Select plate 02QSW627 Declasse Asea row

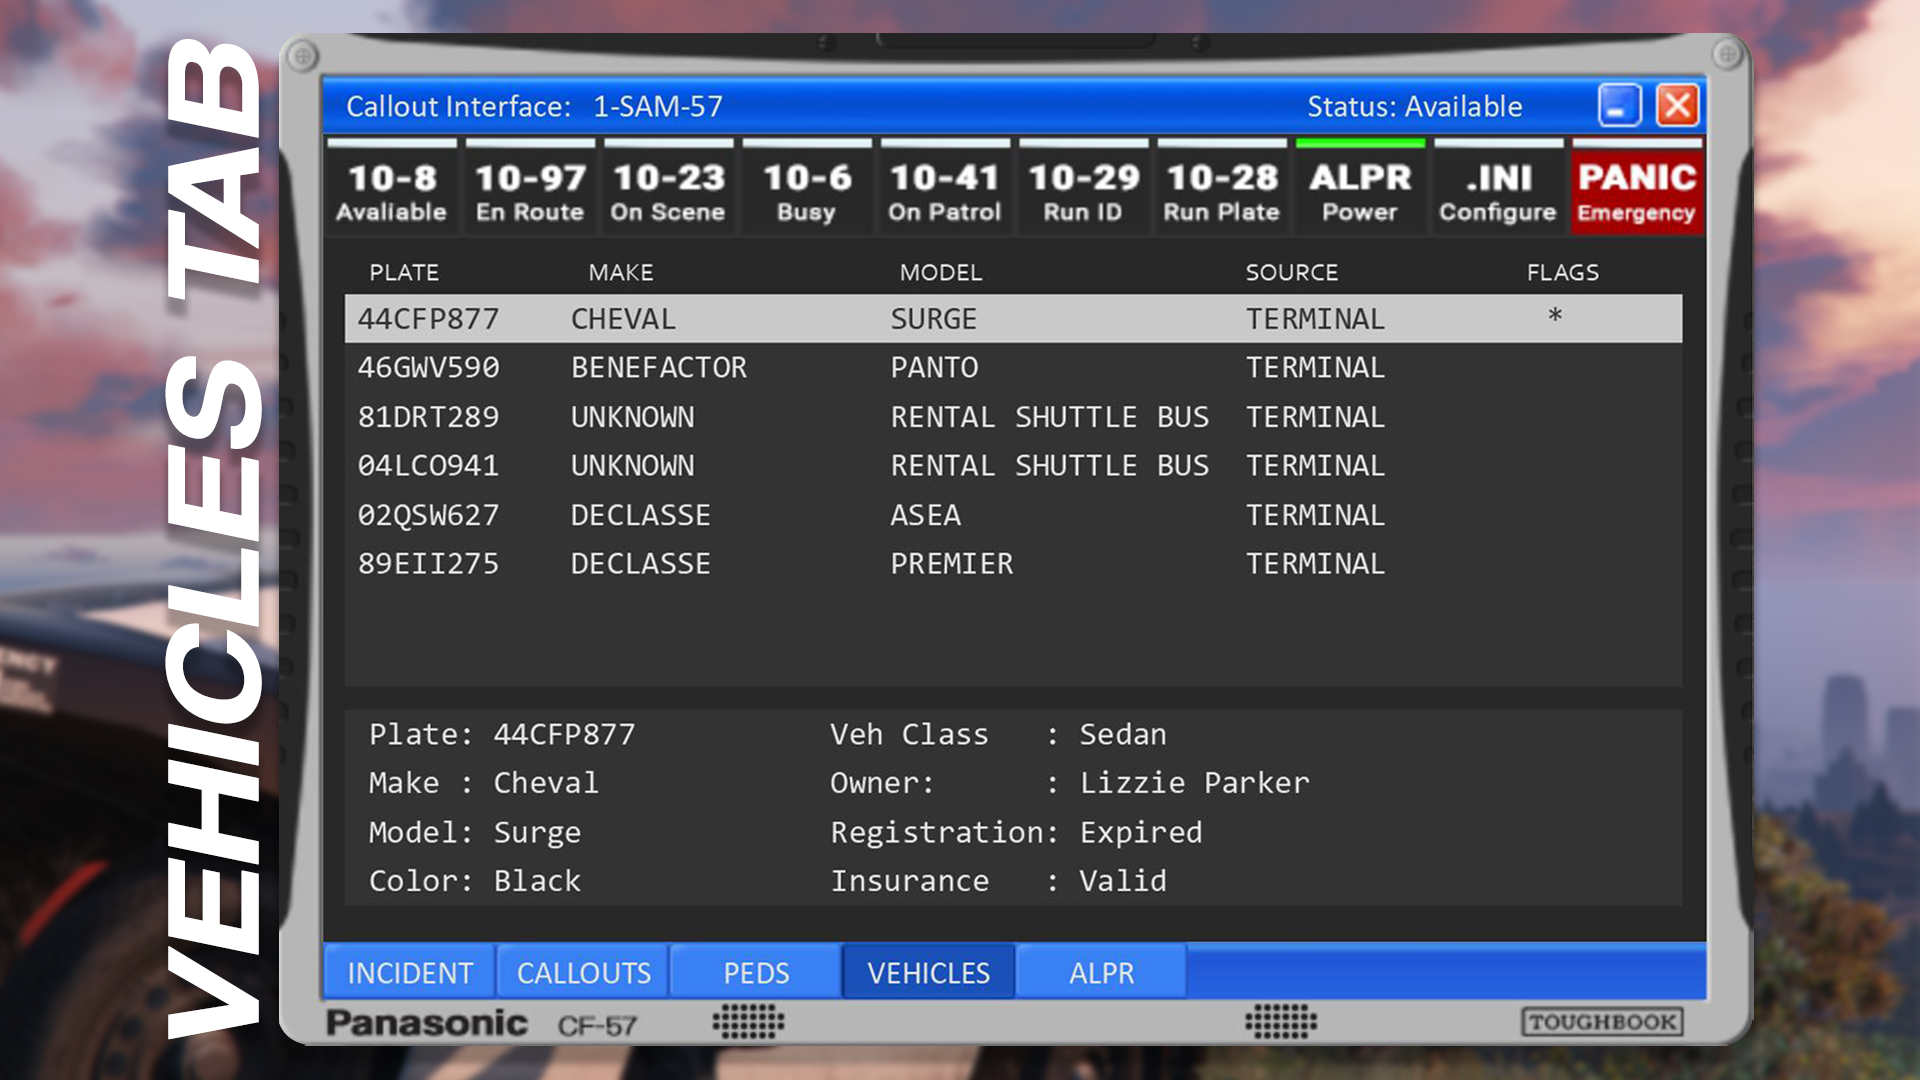pyautogui.click(x=1012, y=515)
